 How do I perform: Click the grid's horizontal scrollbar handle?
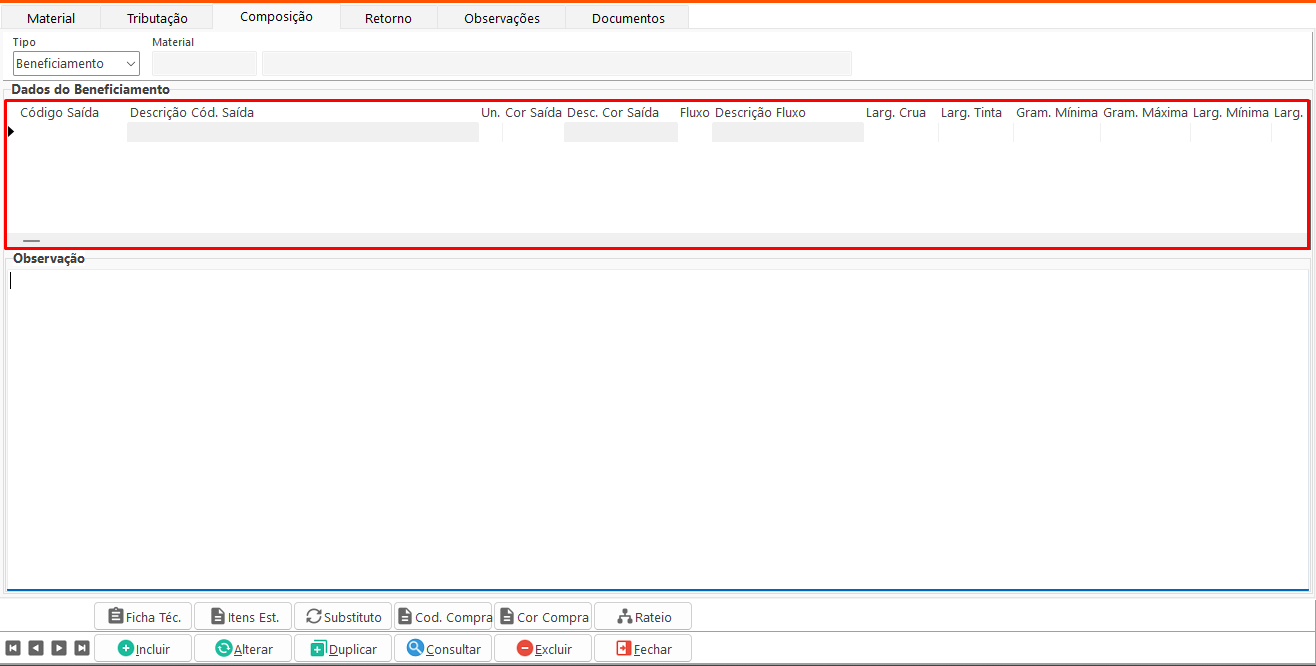point(31,241)
